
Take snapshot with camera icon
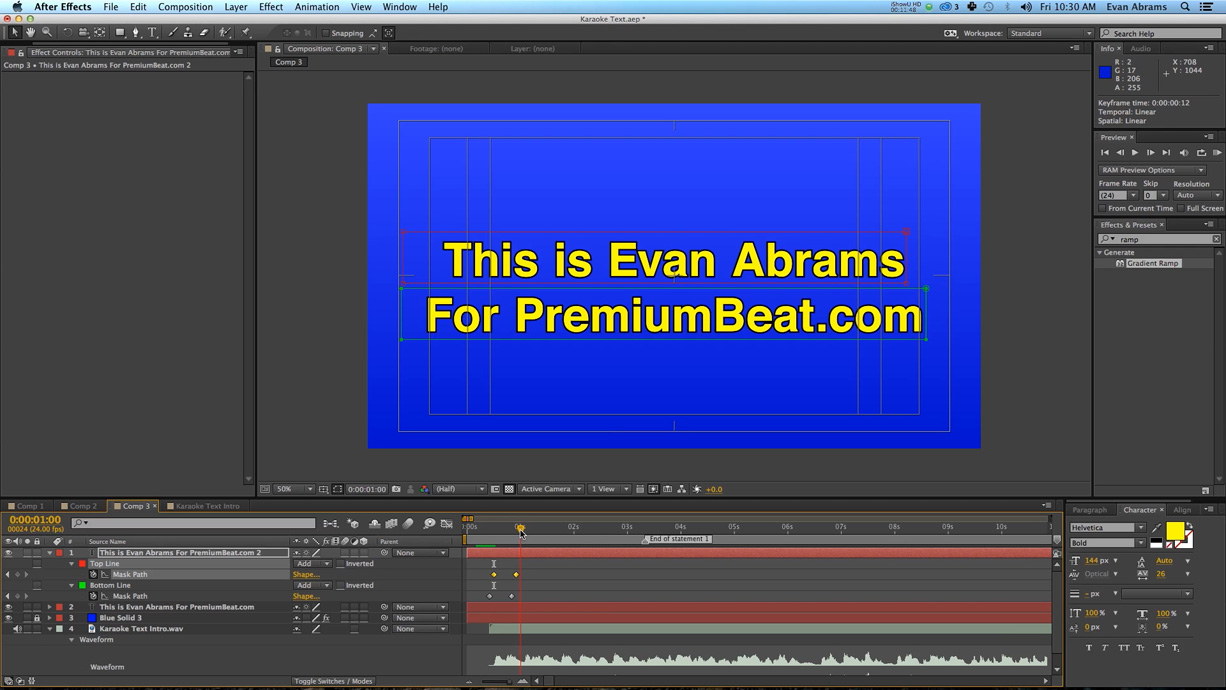396,489
